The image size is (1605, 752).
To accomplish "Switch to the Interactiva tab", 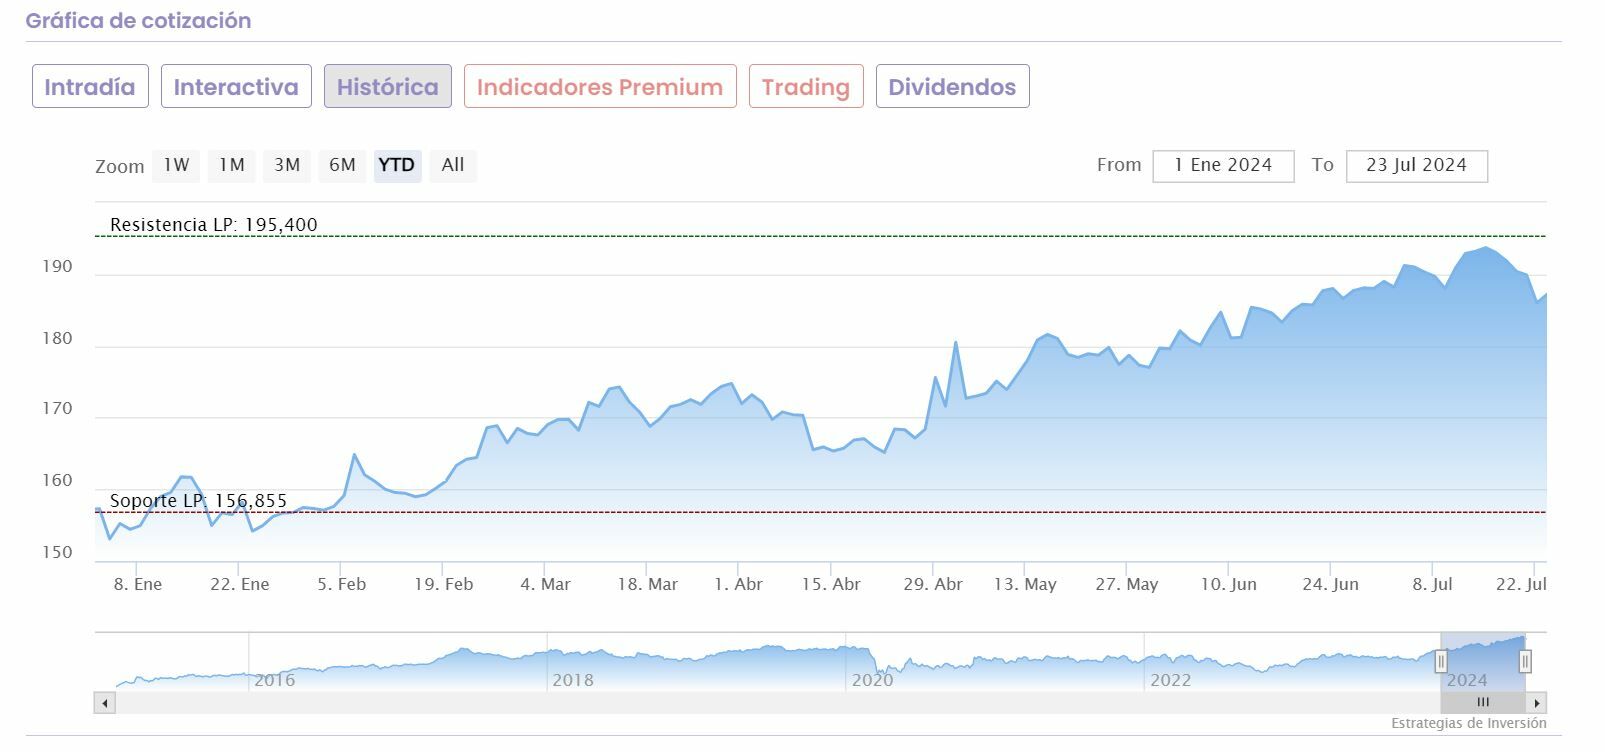I will (236, 87).
